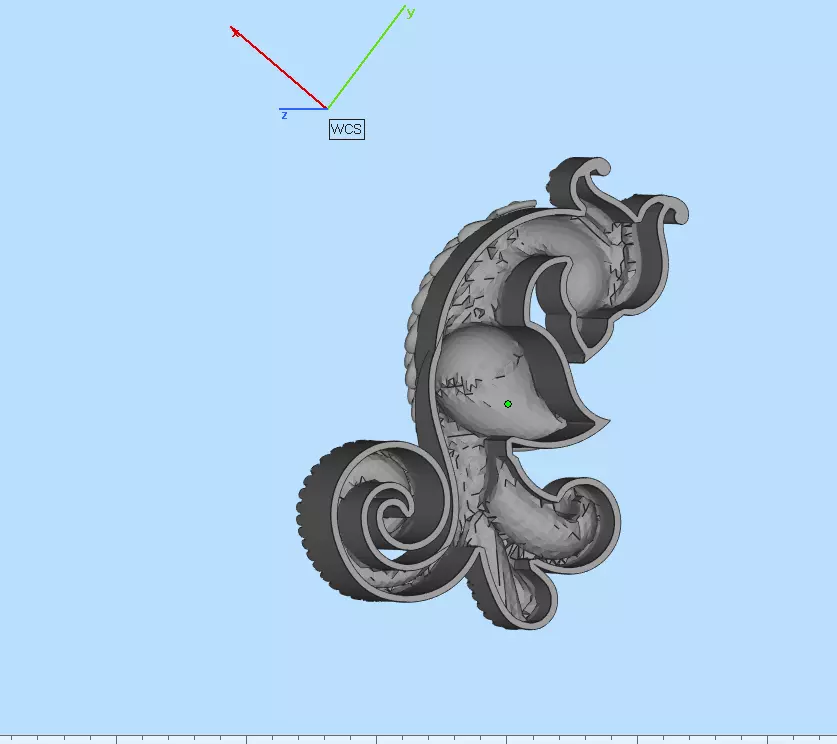Click the green Y axis line

point(366,57)
